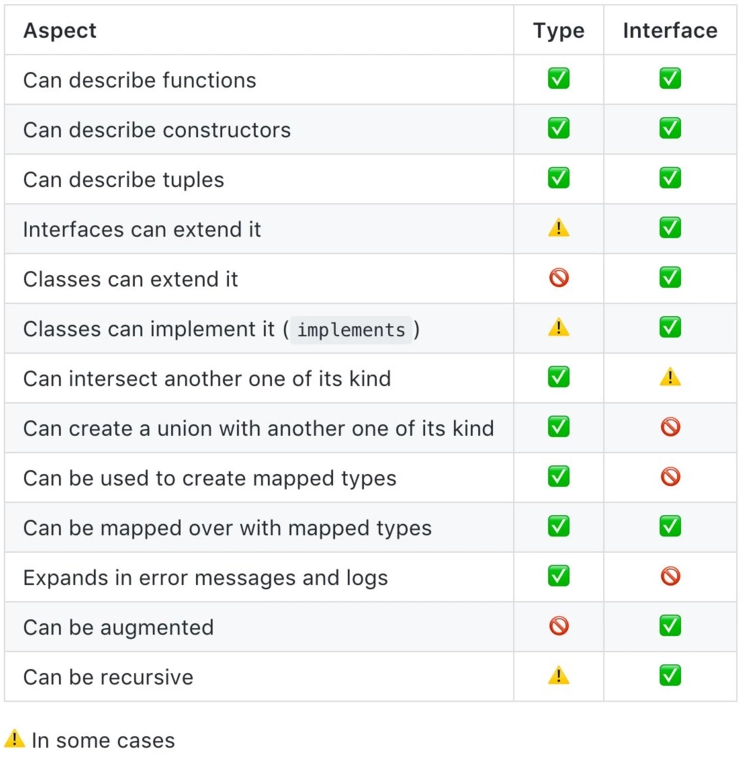Click the Type warning icon for 'Can be recursive'
The image size is (743, 777).
point(559,675)
